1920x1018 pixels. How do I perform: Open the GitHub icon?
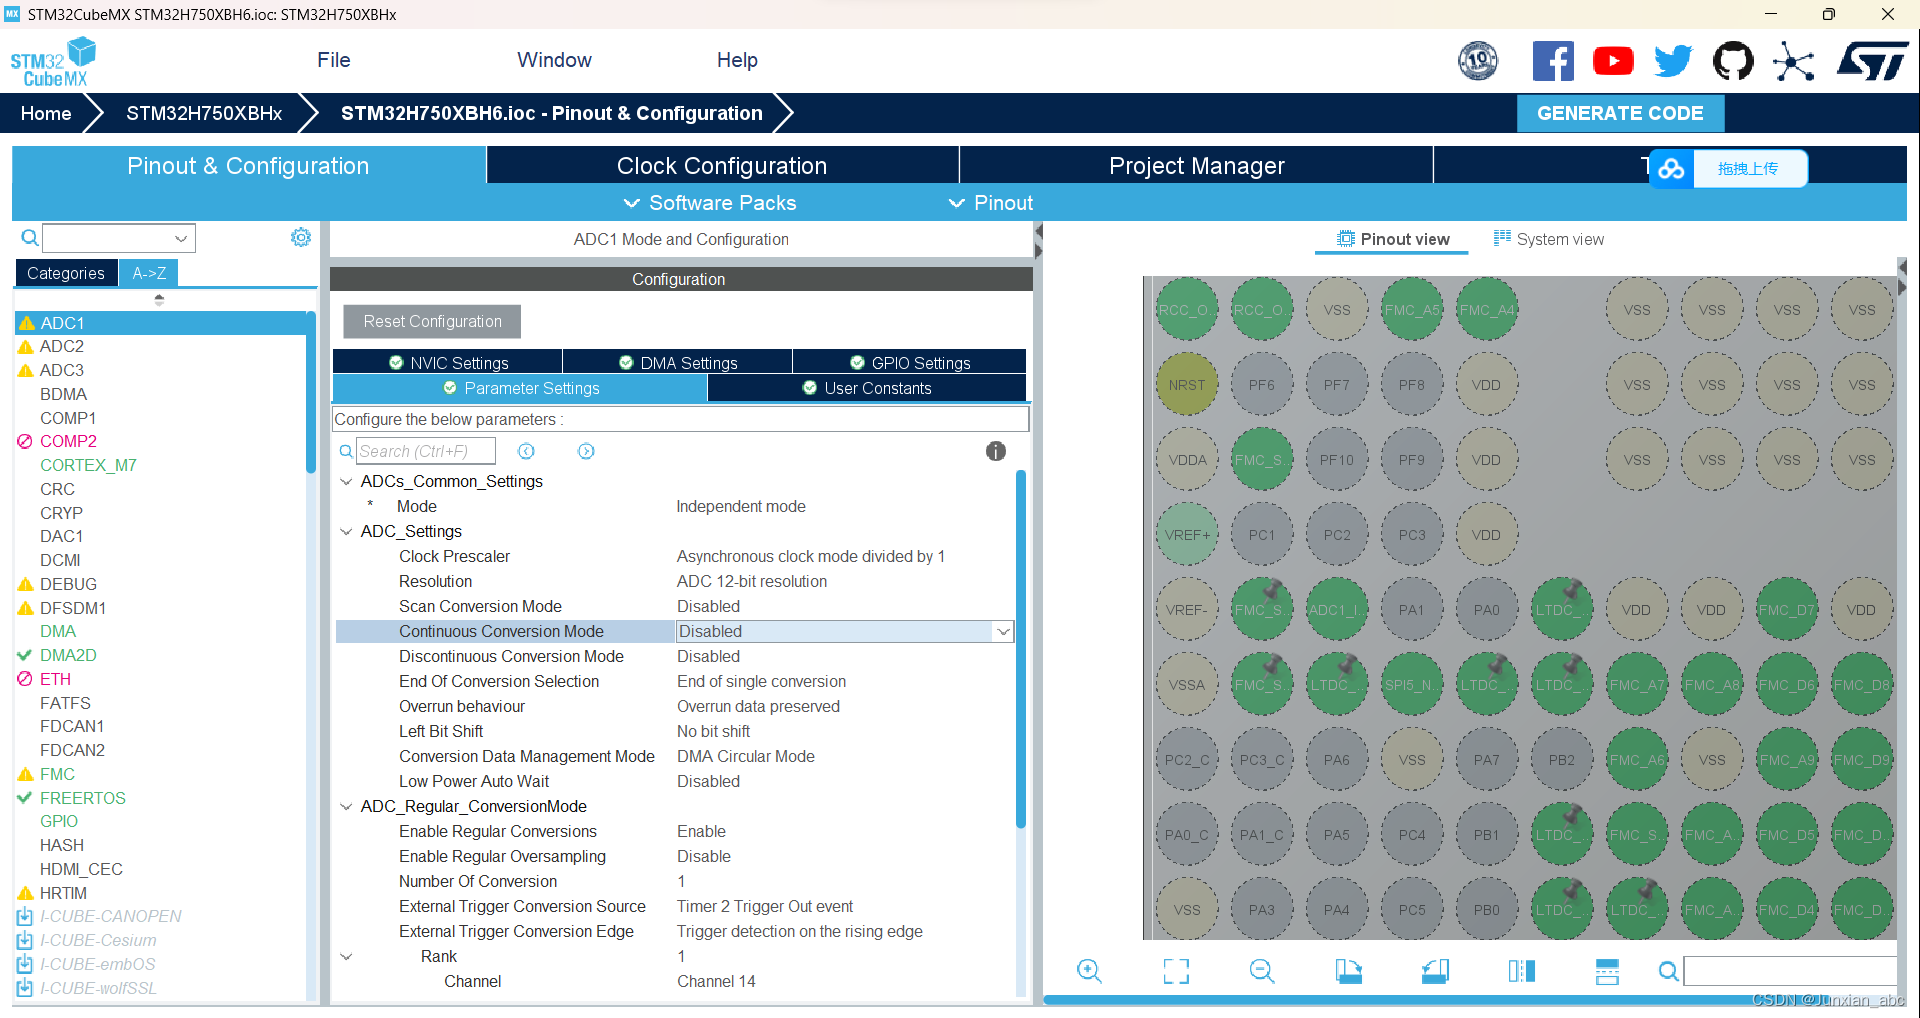tap(1733, 61)
